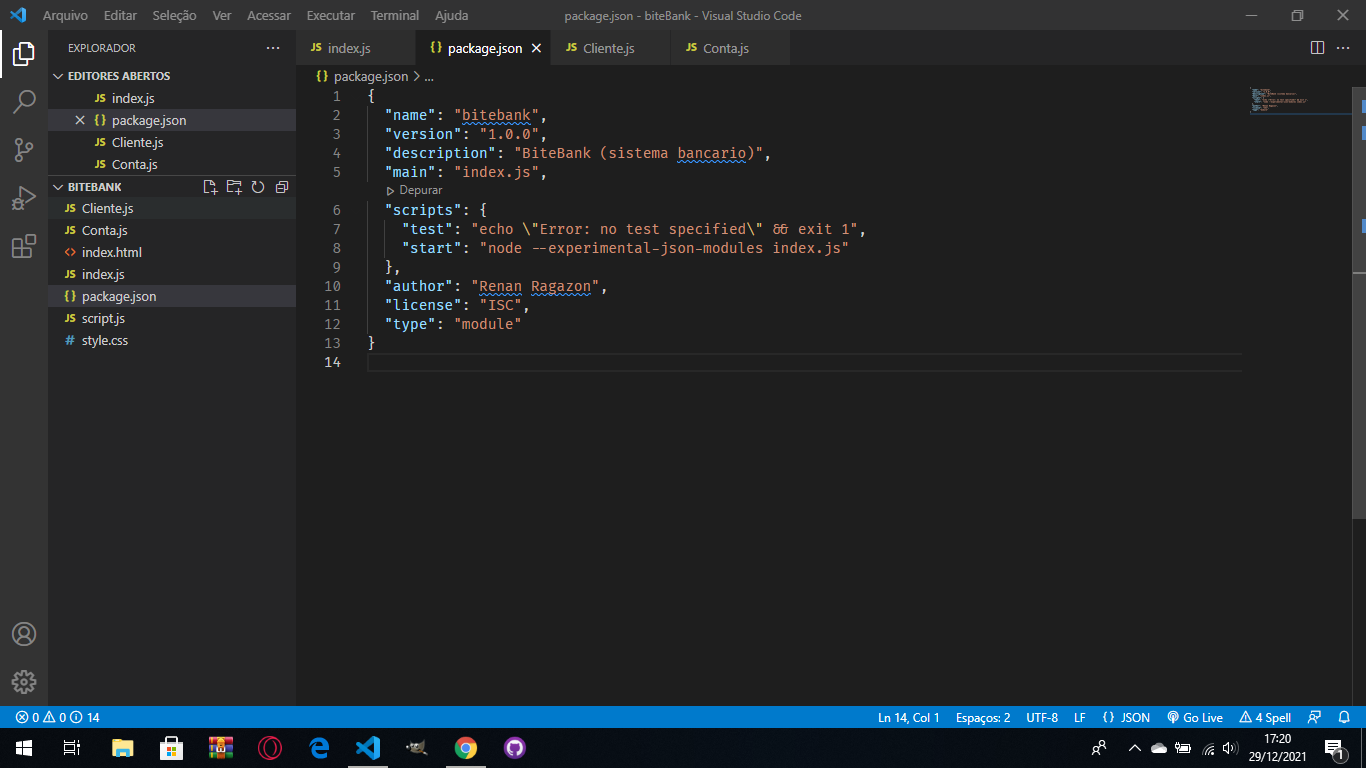Open the Accounts menu icon
1366x768 pixels.
tap(24, 634)
